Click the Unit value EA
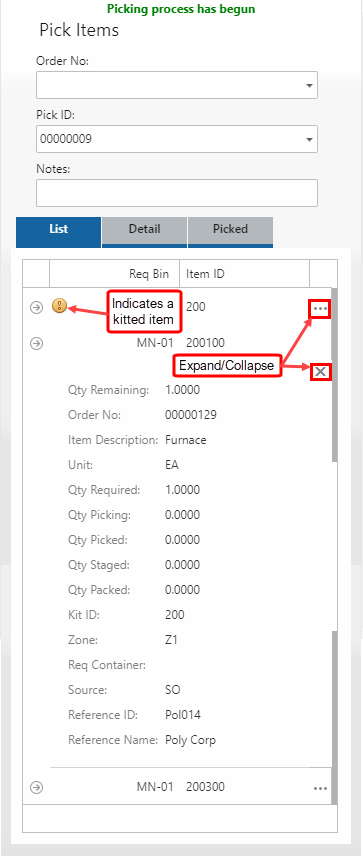363x856 pixels. click(x=172, y=465)
